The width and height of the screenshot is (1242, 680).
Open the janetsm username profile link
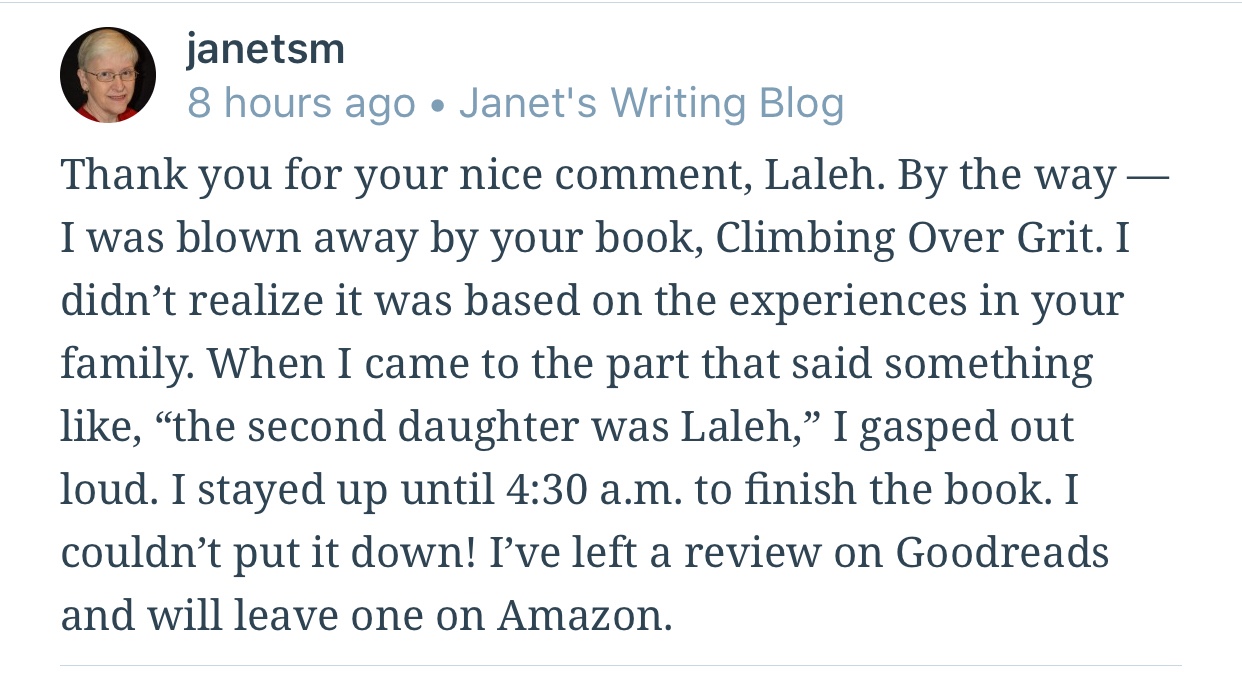click(x=265, y=49)
